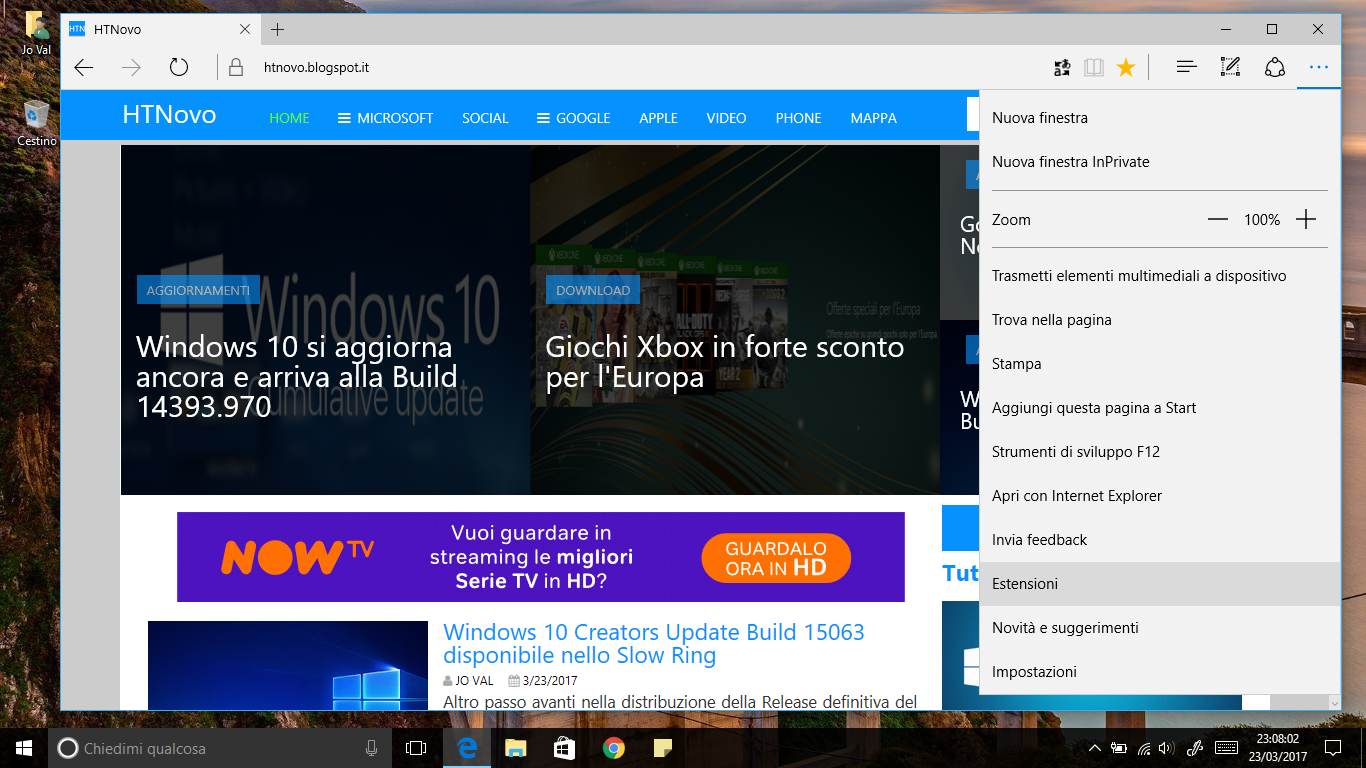Select Aggiungi questa pagina a Start

1160,408
